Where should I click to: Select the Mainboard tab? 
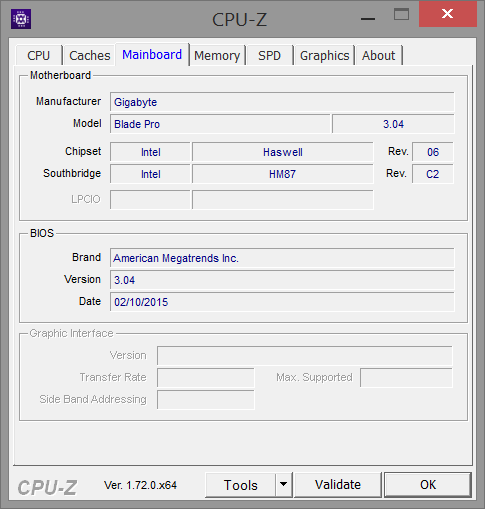point(152,54)
